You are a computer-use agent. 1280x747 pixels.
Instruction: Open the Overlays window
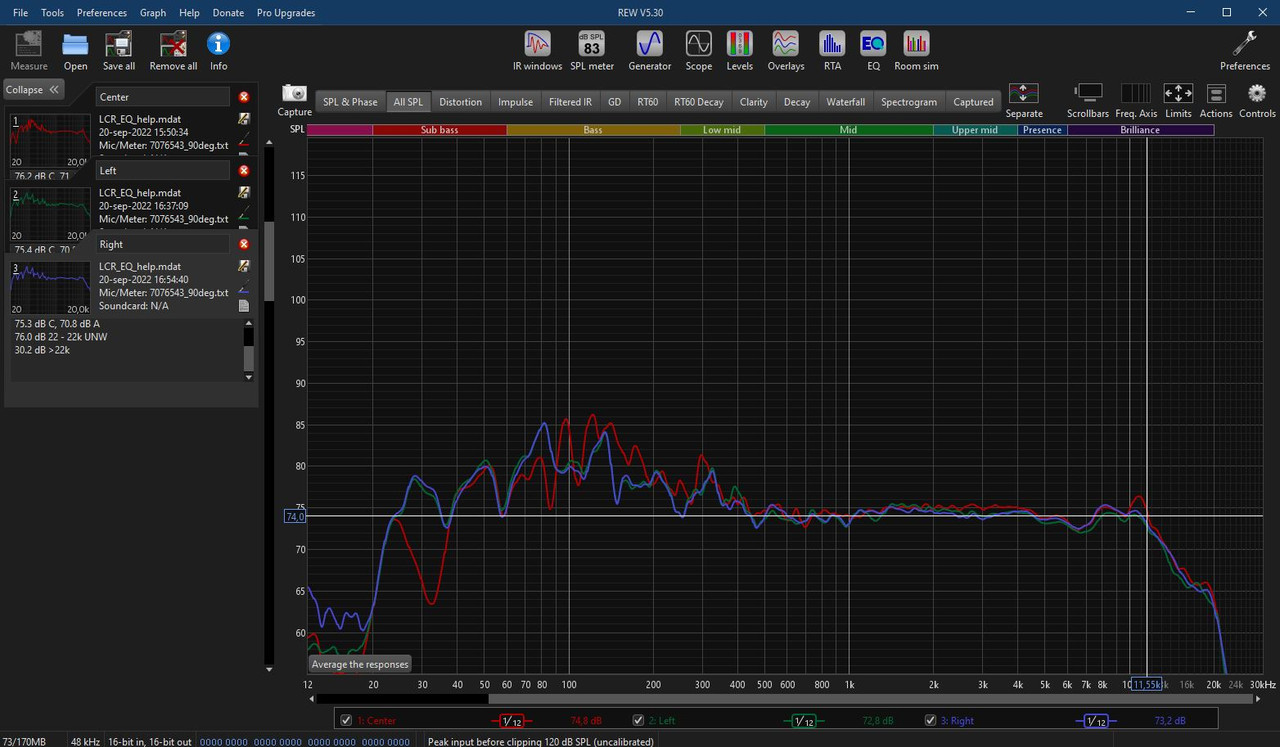[785, 50]
